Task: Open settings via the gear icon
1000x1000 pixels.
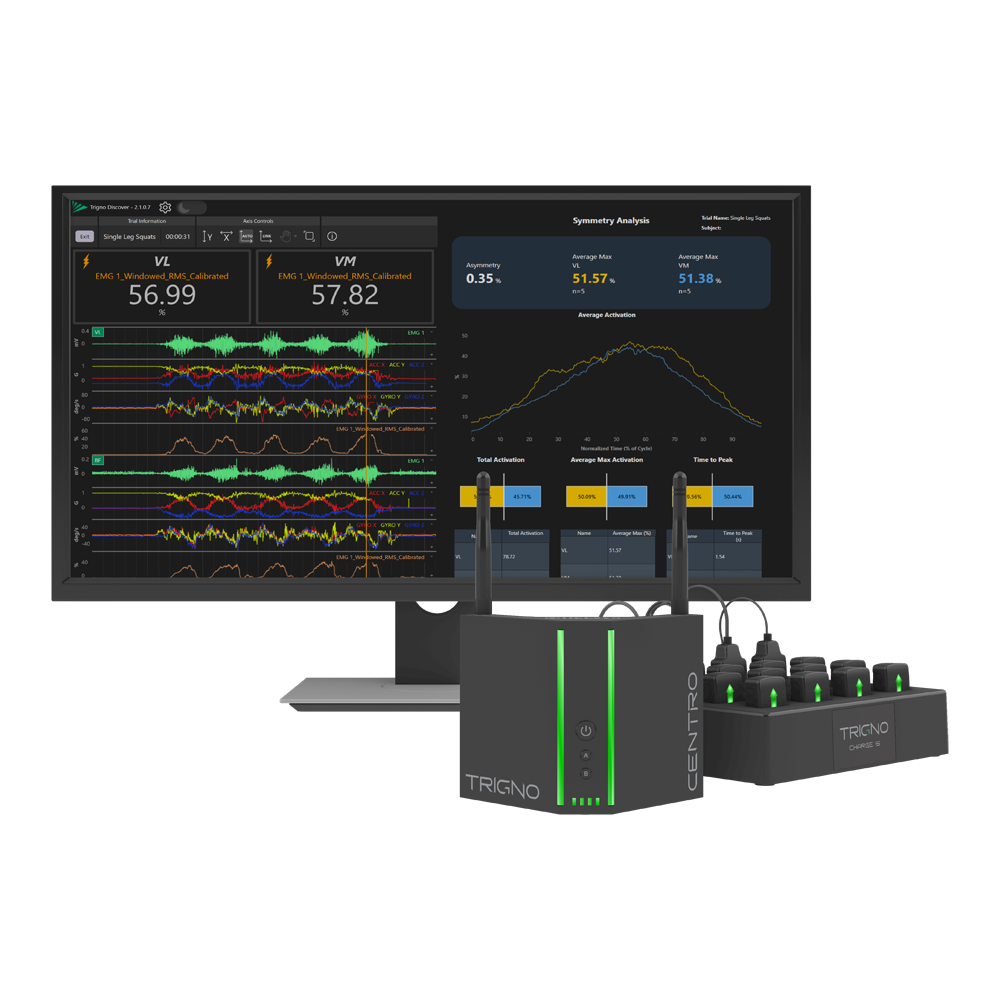Action: (165, 207)
